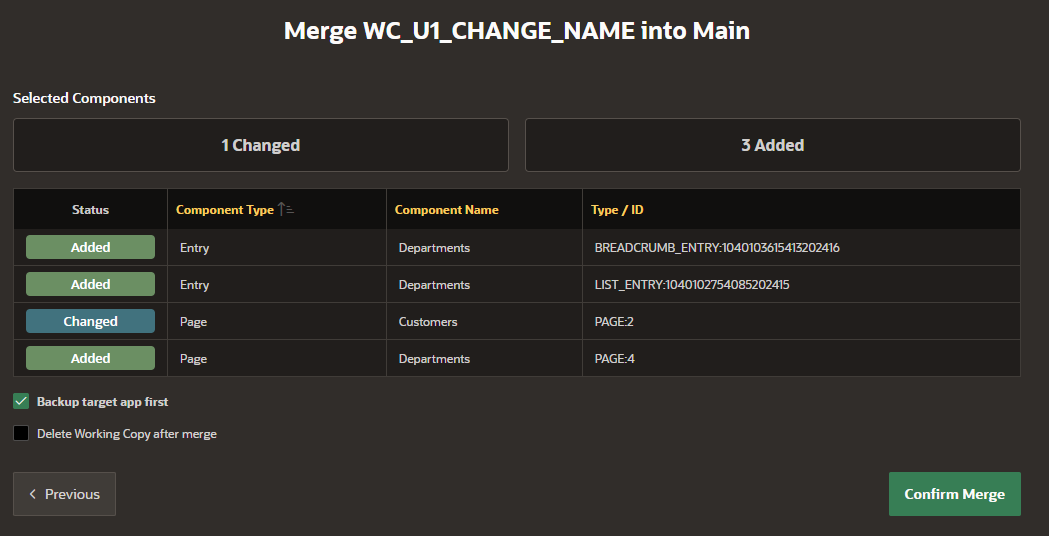Image resolution: width=1049 pixels, height=536 pixels.
Task: Select the PAGE:2 Type / ID cell
Action: pos(801,321)
